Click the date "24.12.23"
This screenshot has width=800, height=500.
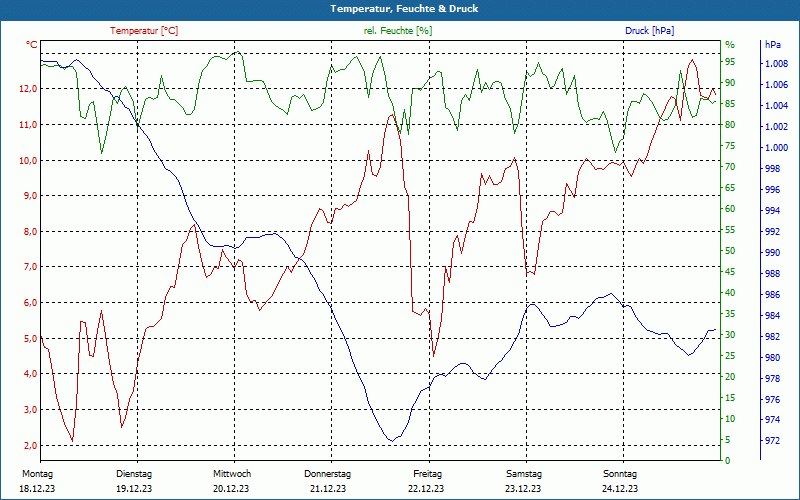click(620, 489)
